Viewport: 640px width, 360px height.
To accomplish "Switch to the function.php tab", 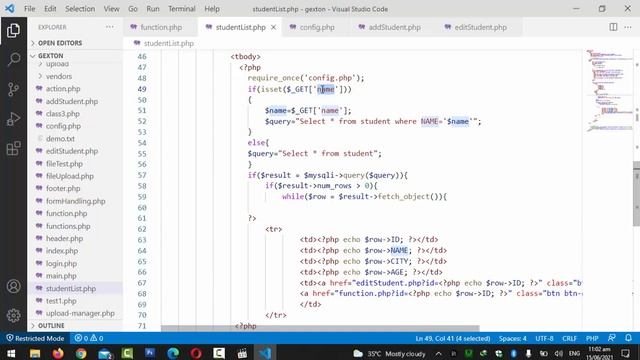I will pos(161,27).
